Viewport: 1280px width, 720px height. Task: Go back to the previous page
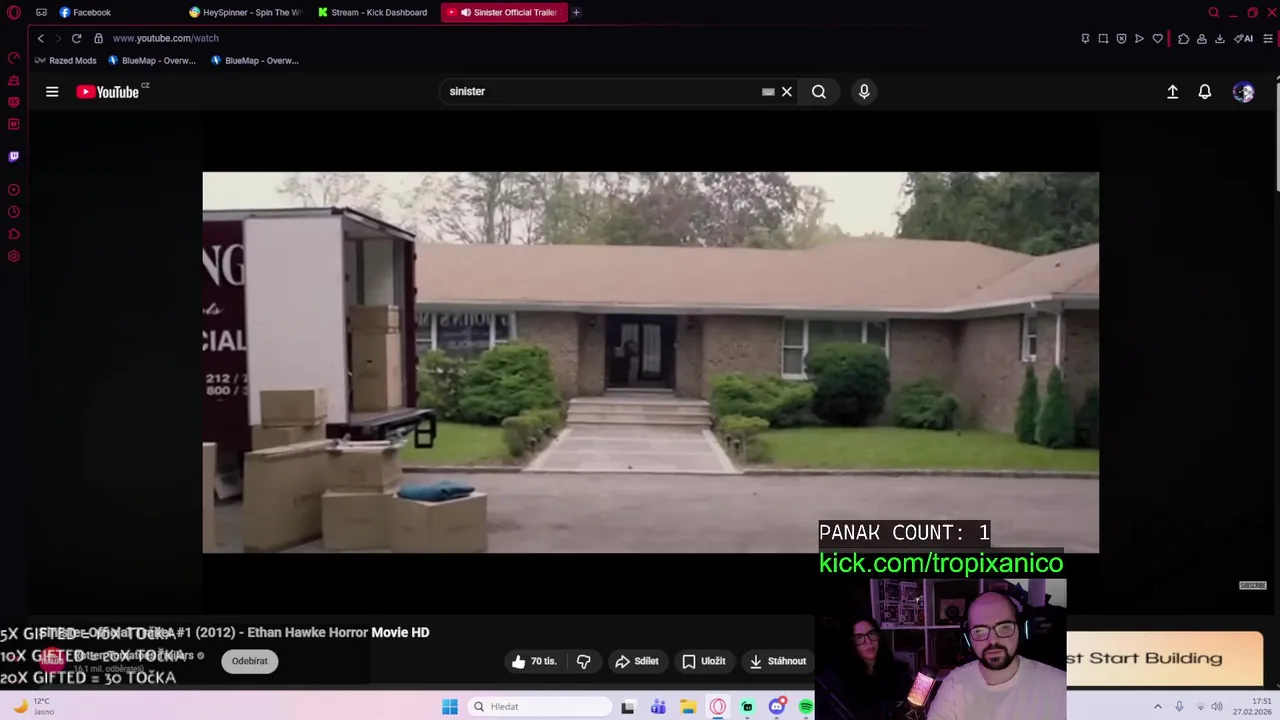point(40,38)
